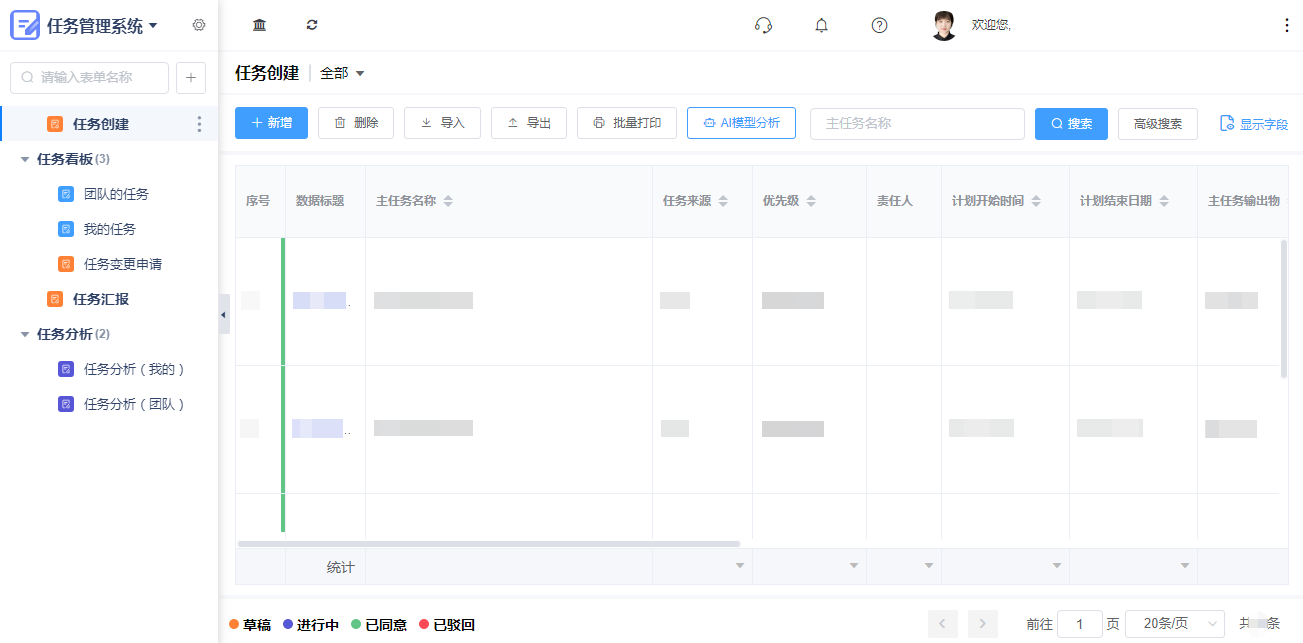Focus the 主任务名称 search field

pyautogui.click(x=917, y=124)
